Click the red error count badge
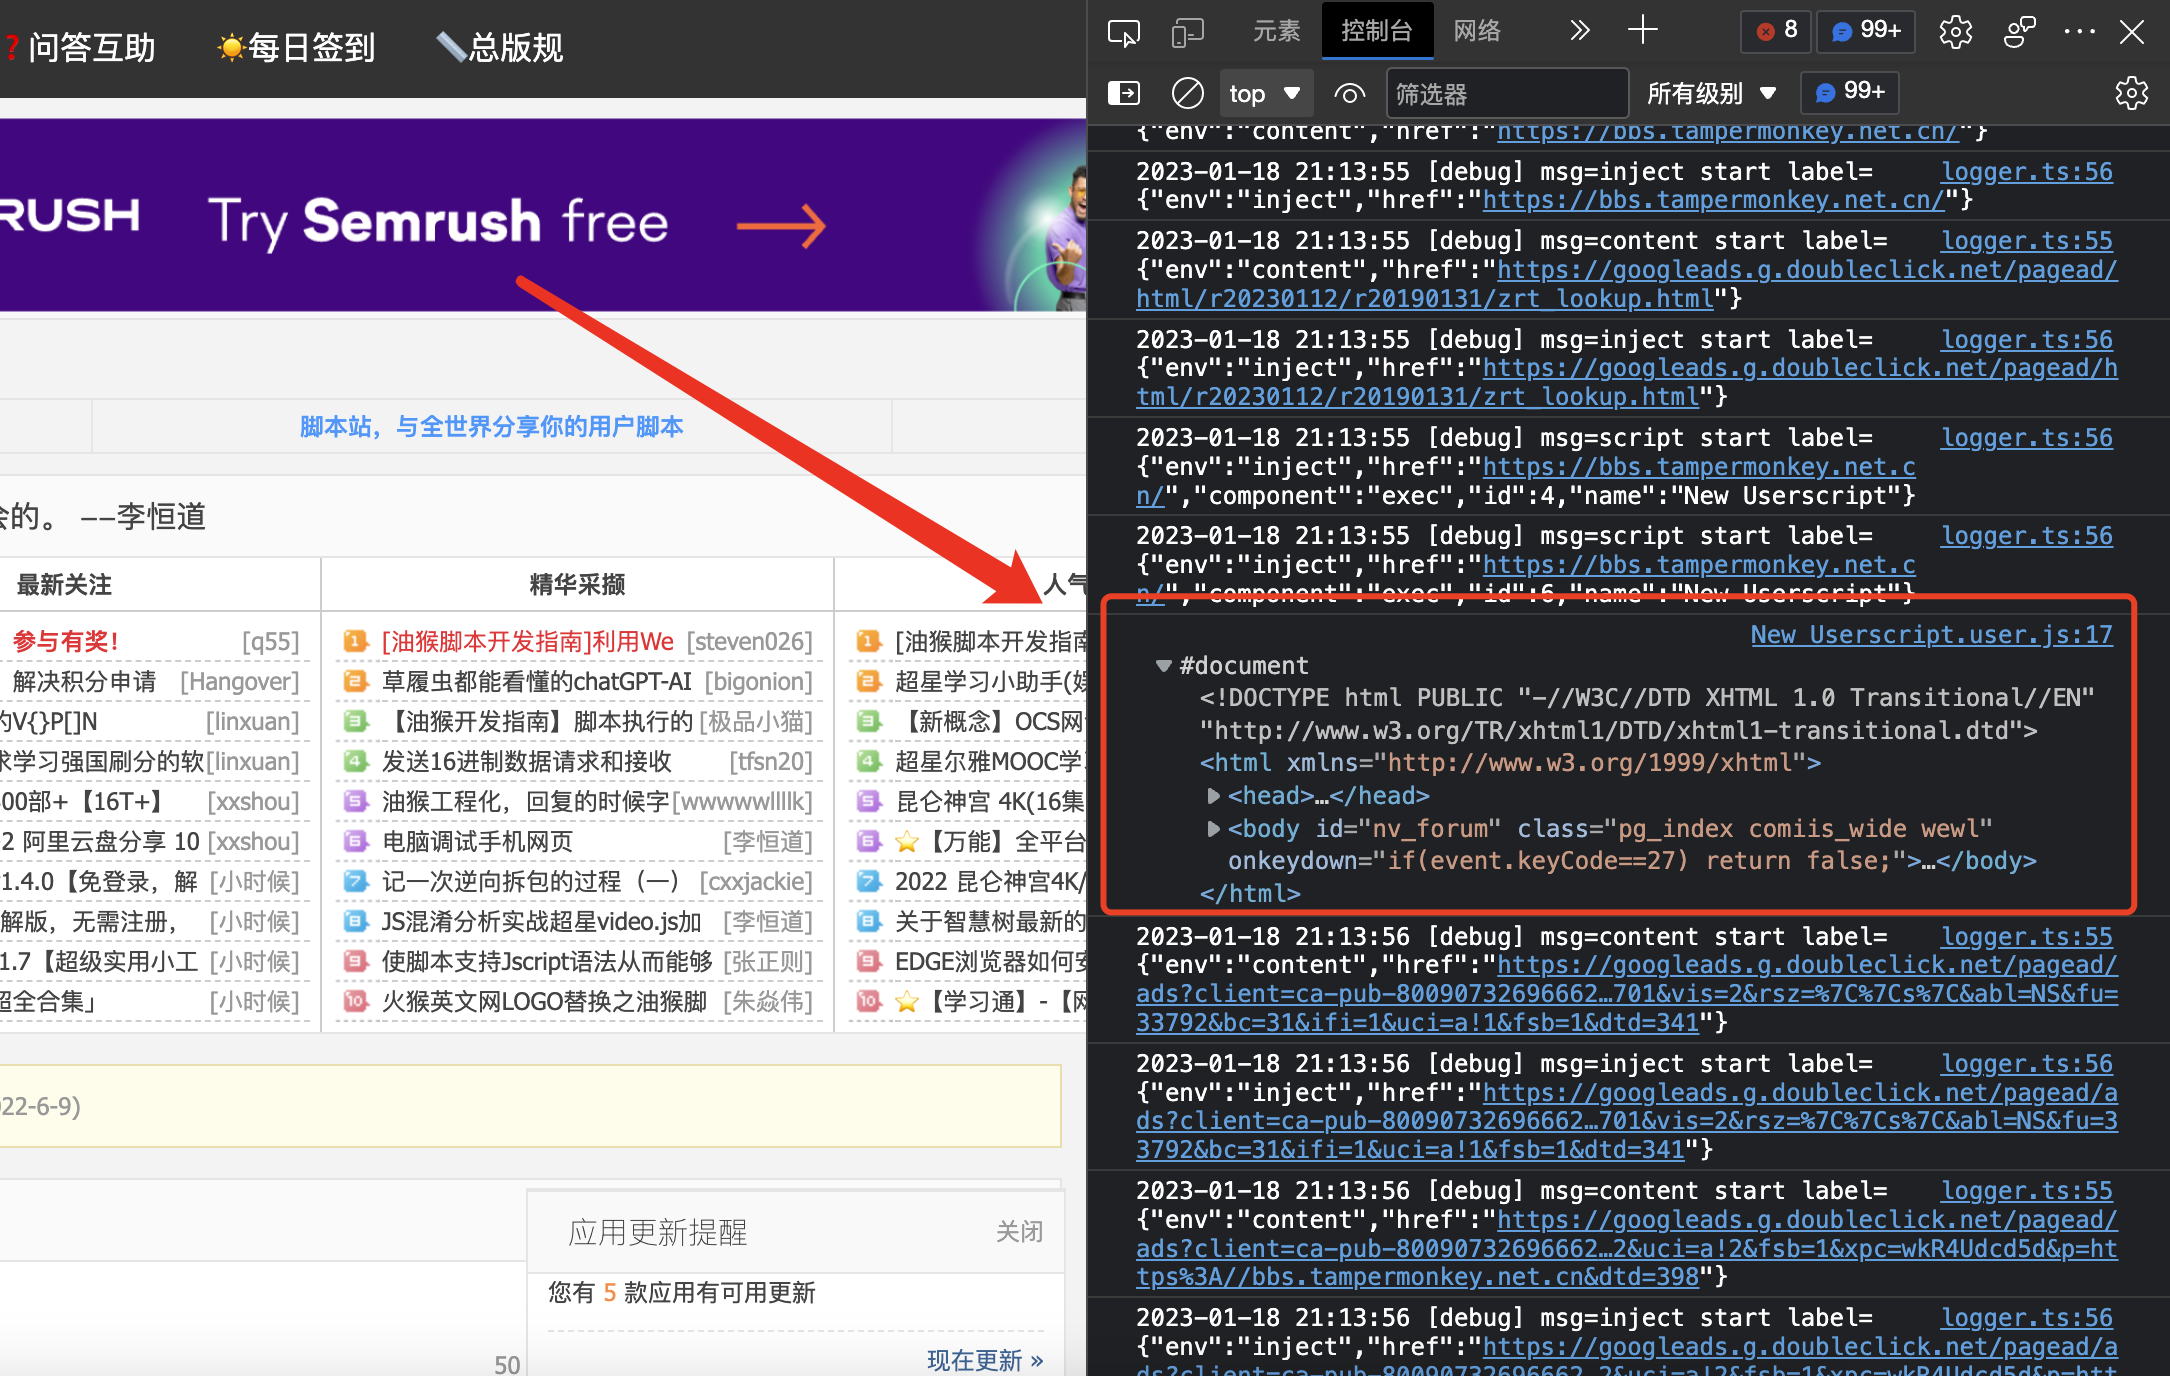The width and height of the screenshot is (2170, 1376). tap(1777, 31)
